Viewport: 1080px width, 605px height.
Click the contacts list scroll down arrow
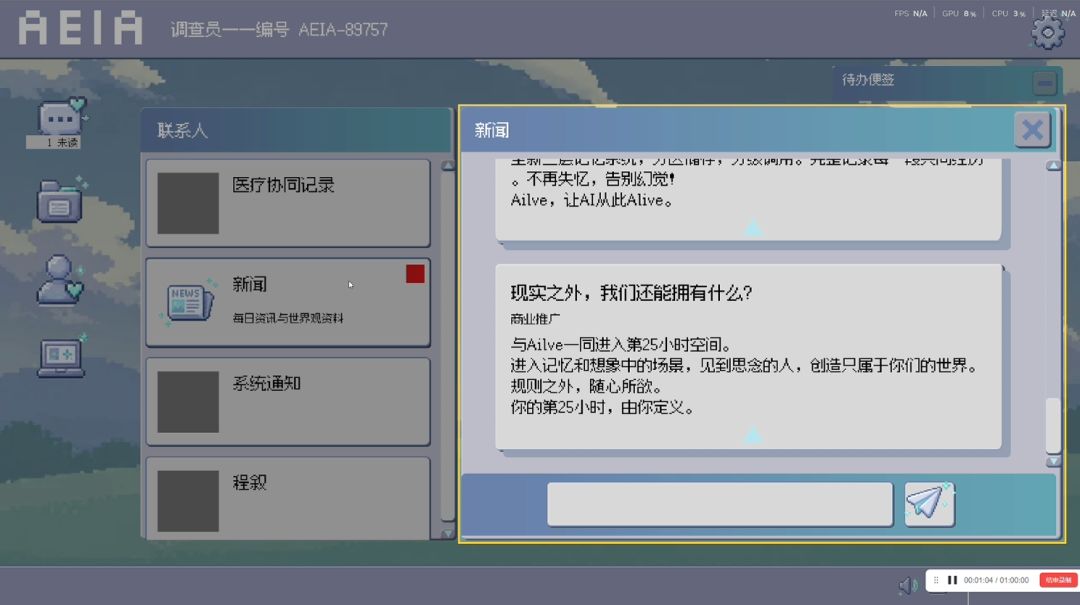click(x=447, y=533)
